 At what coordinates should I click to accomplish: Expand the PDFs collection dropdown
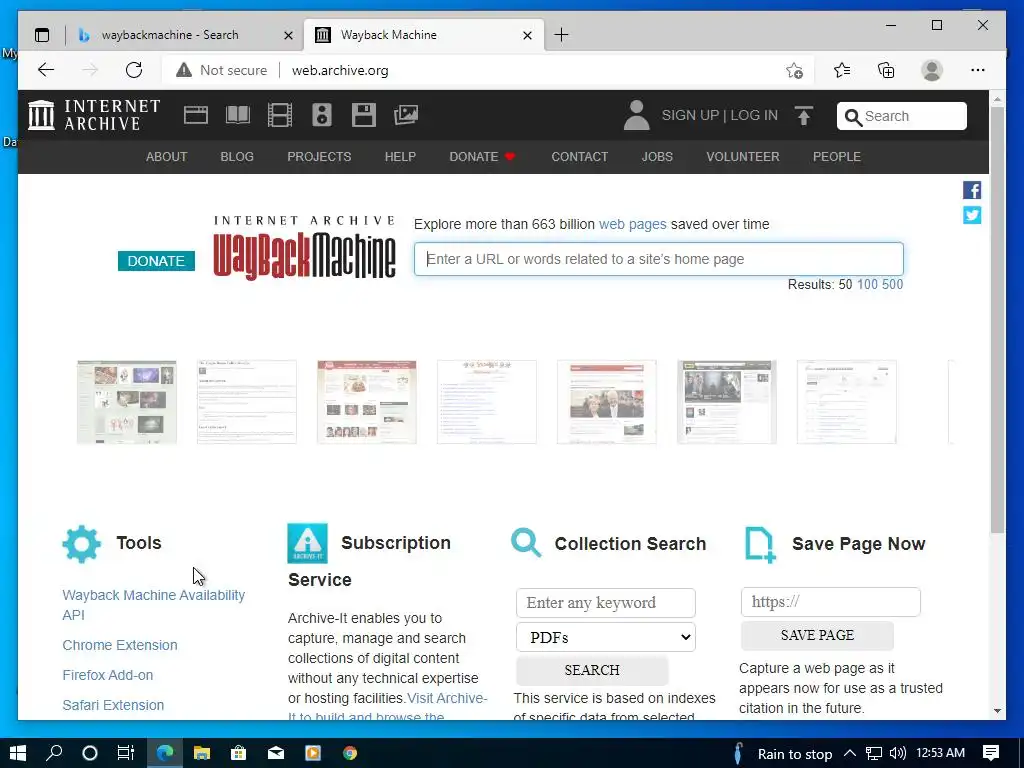[x=605, y=637]
